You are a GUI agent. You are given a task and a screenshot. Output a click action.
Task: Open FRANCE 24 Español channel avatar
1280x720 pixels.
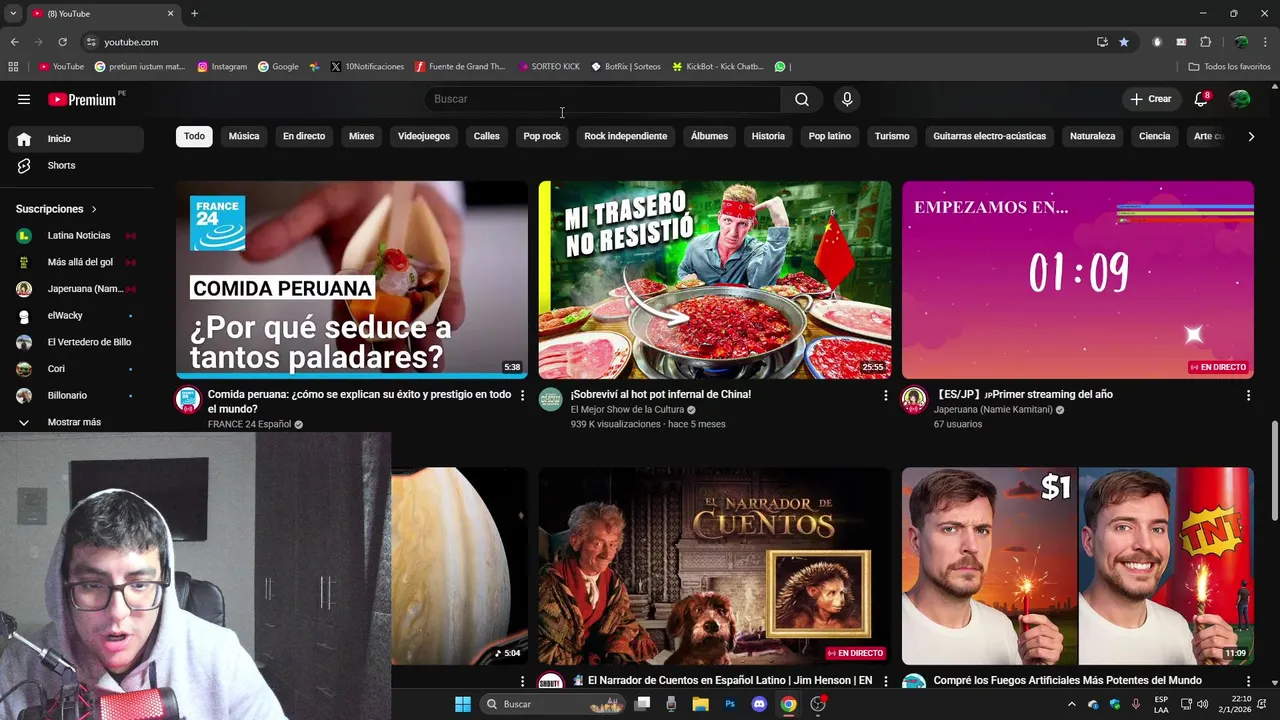pos(188,400)
